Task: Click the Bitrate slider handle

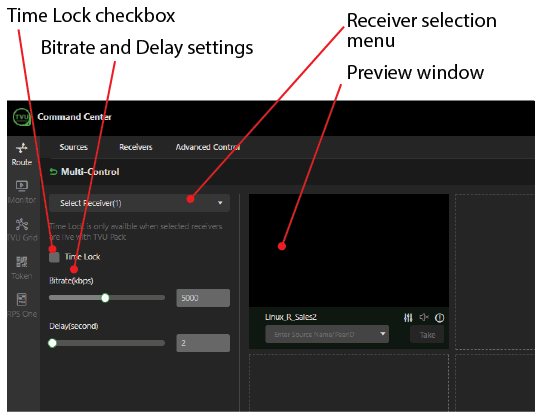Action: [x=105, y=298]
